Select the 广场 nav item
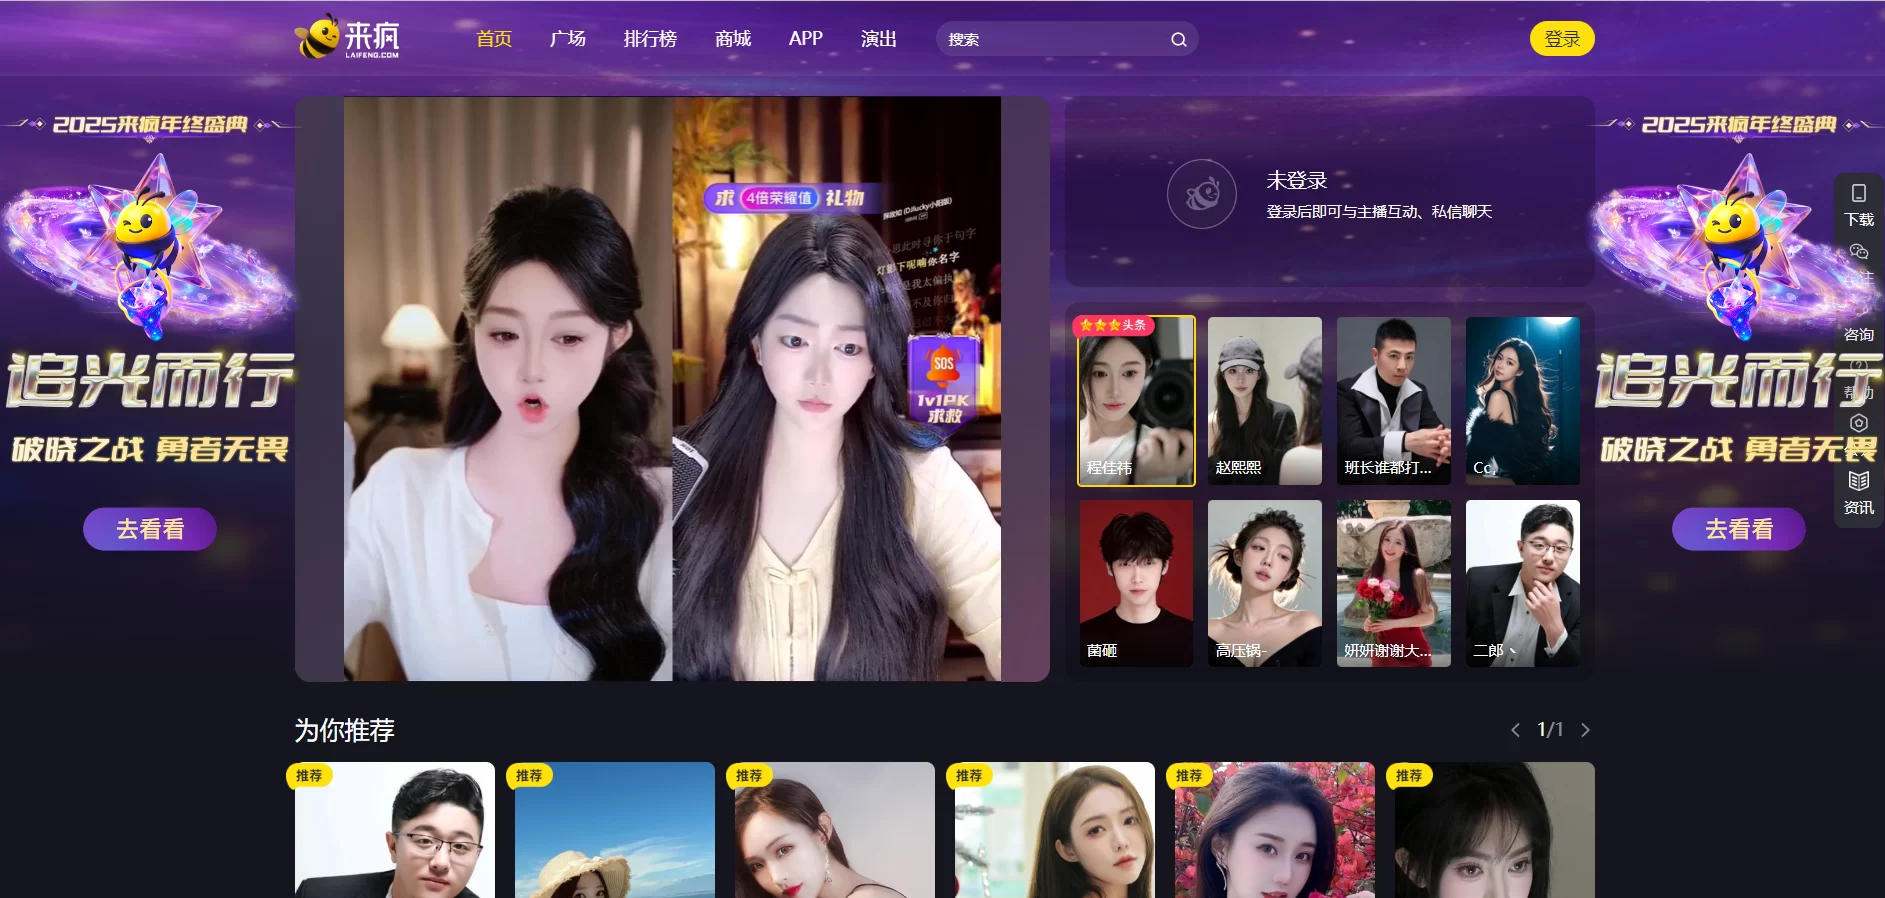 [567, 39]
